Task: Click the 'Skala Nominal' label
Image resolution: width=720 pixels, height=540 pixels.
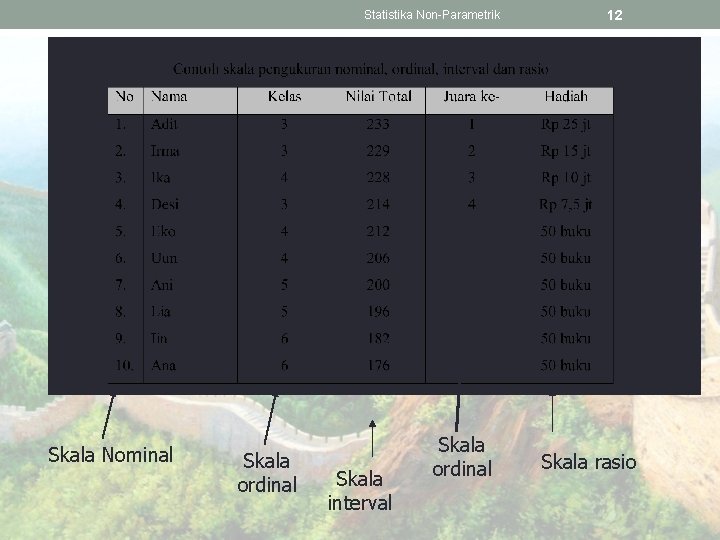Action: [110, 455]
